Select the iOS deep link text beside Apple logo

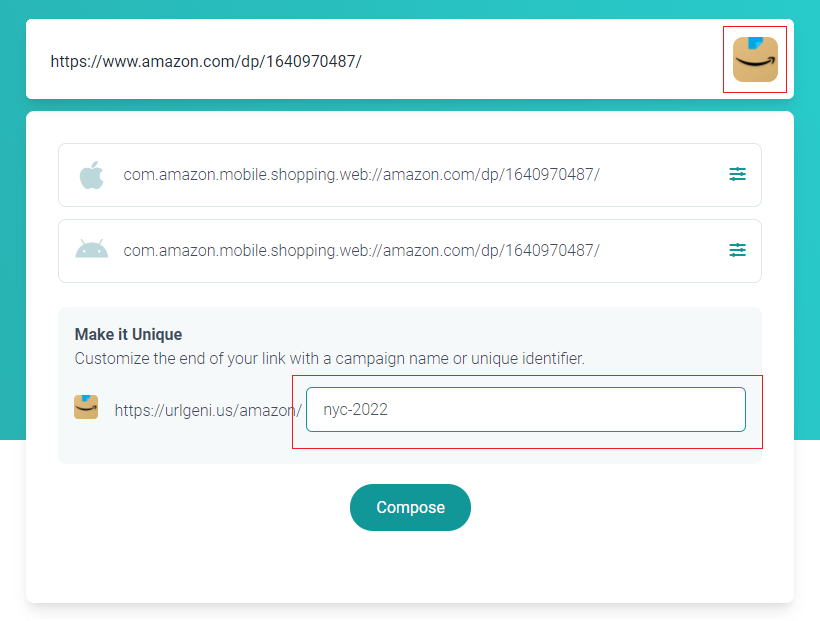[361, 174]
